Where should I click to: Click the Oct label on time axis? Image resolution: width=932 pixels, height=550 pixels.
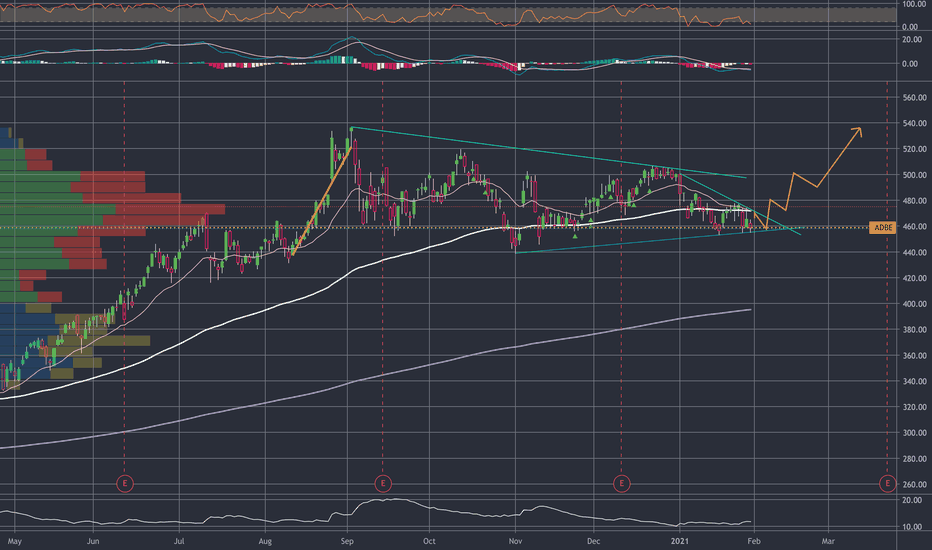pyautogui.click(x=429, y=541)
